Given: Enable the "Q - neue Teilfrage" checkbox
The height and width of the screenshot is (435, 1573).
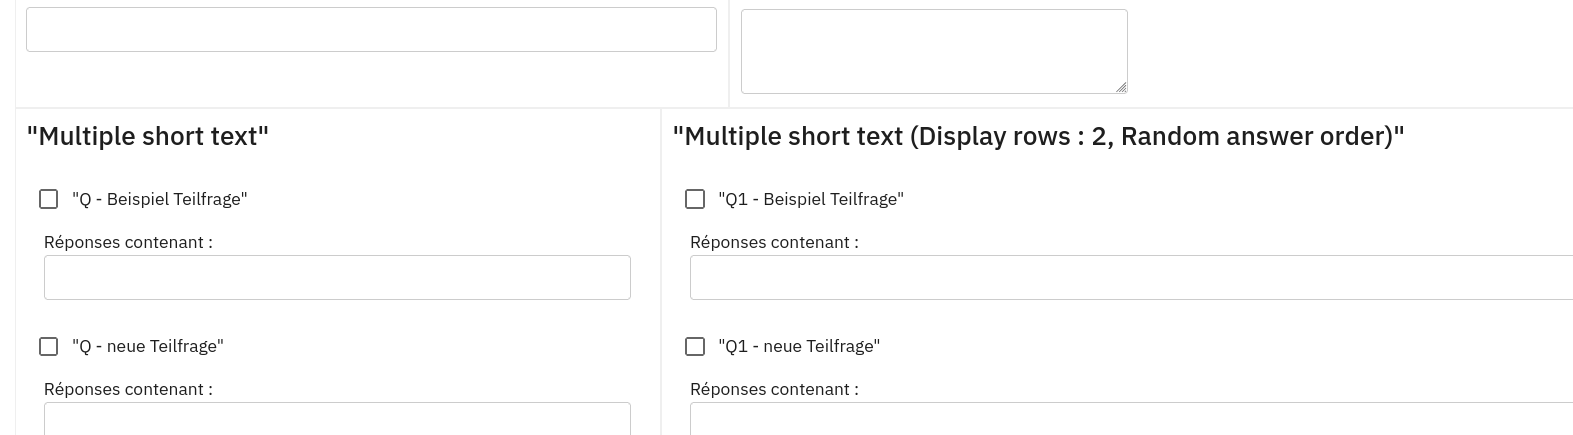Looking at the screenshot, I should pyautogui.click(x=49, y=346).
